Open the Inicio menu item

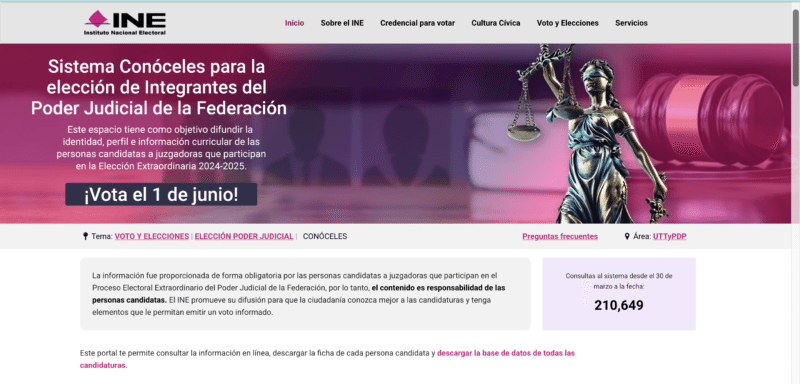point(294,23)
